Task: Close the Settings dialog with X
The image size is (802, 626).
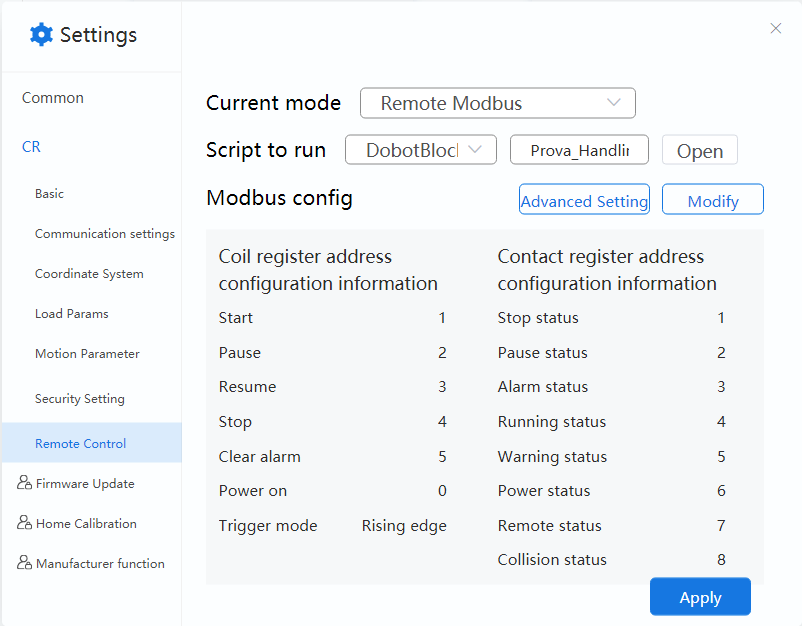Action: pos(776,29)
